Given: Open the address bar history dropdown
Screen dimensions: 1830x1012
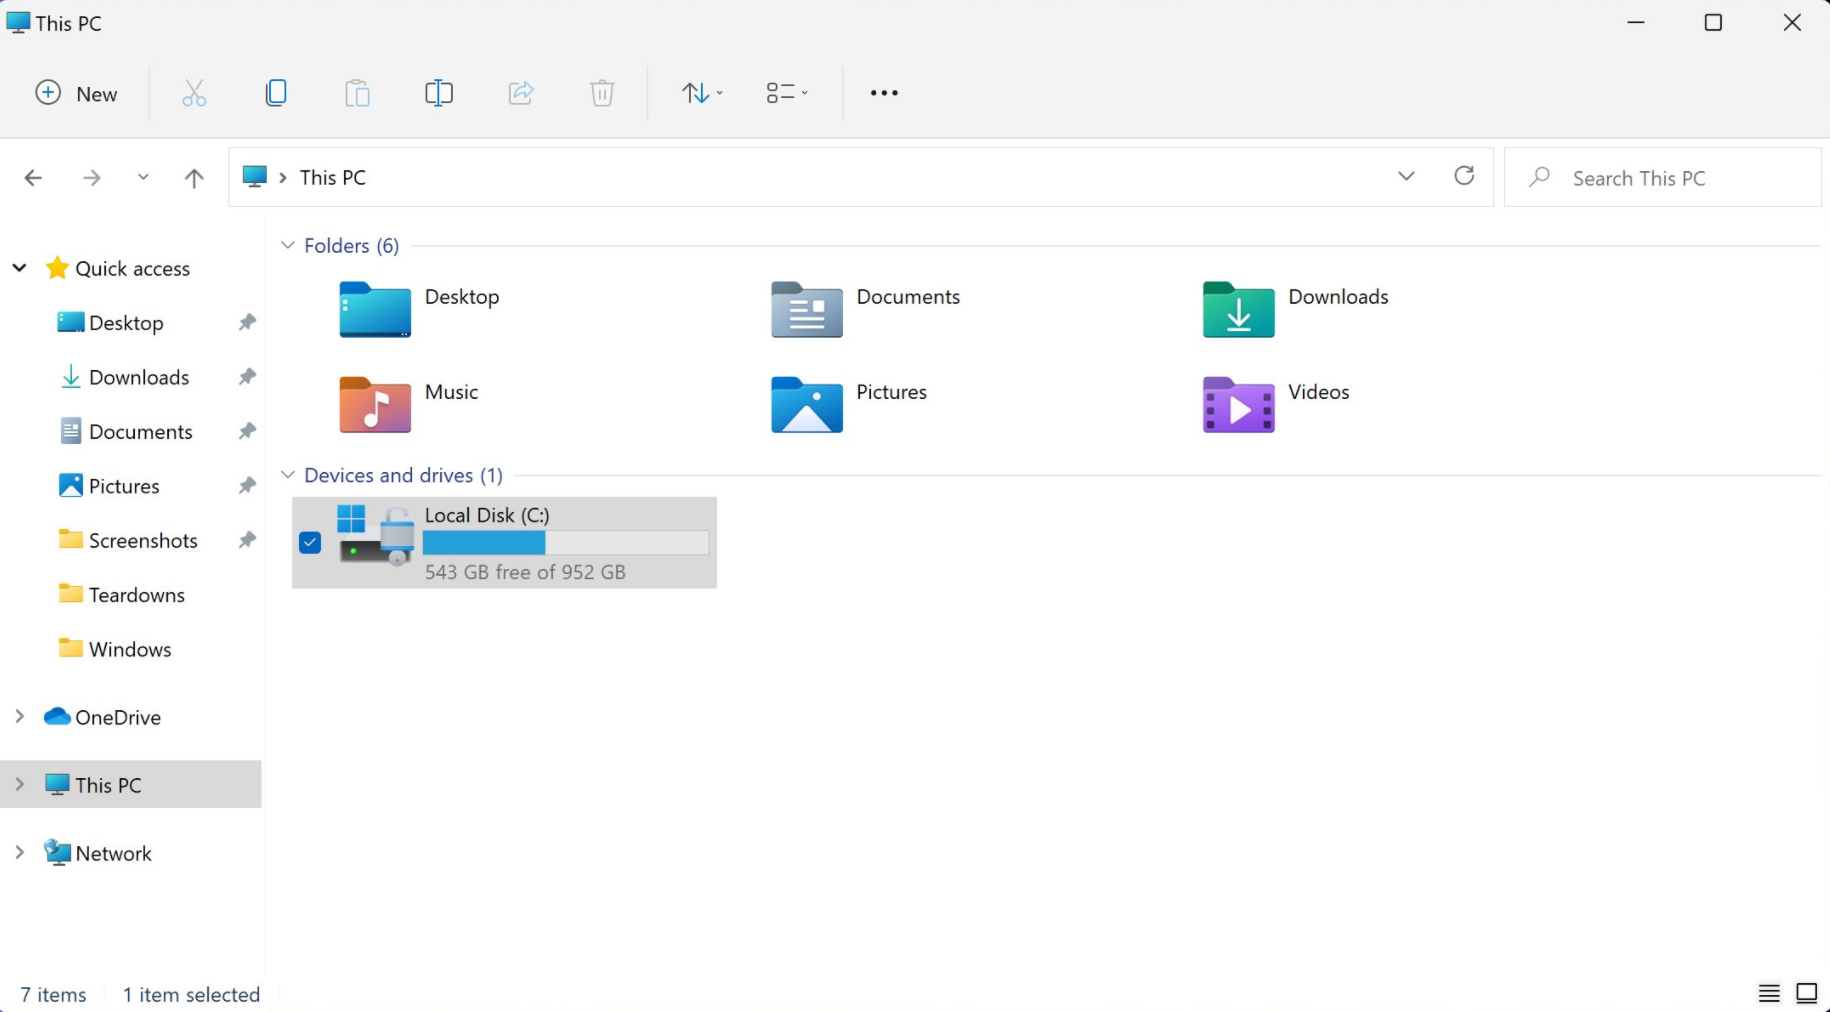Looking at the screenshot, I should [1406, 176].
